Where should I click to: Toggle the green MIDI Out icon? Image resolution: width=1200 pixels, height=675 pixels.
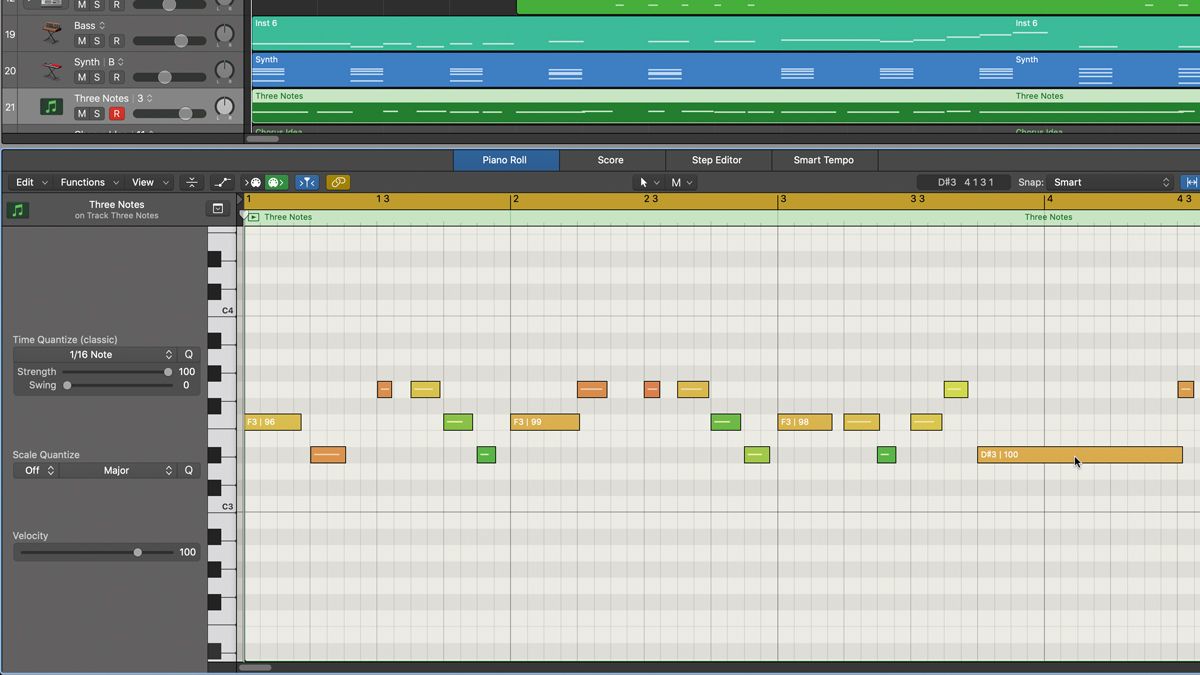pos(275,182)
